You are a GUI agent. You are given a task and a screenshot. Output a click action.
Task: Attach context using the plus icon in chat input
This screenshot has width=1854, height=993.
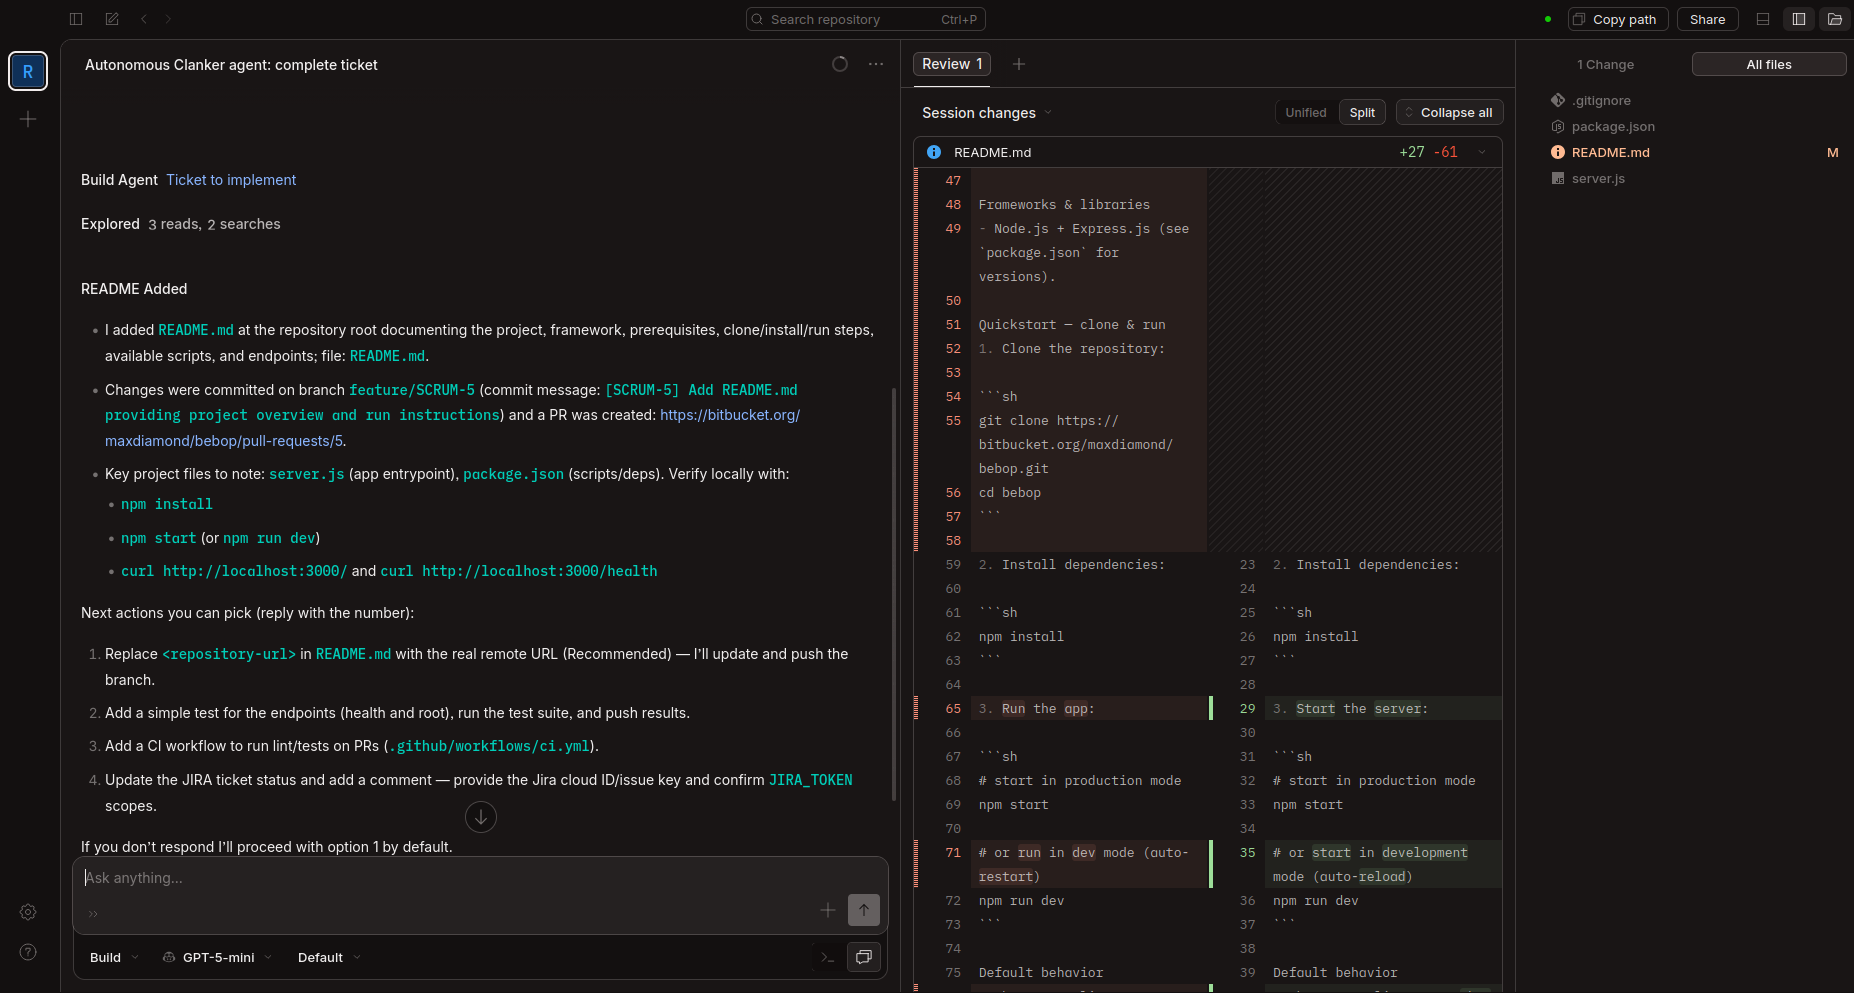click(827, 910)
